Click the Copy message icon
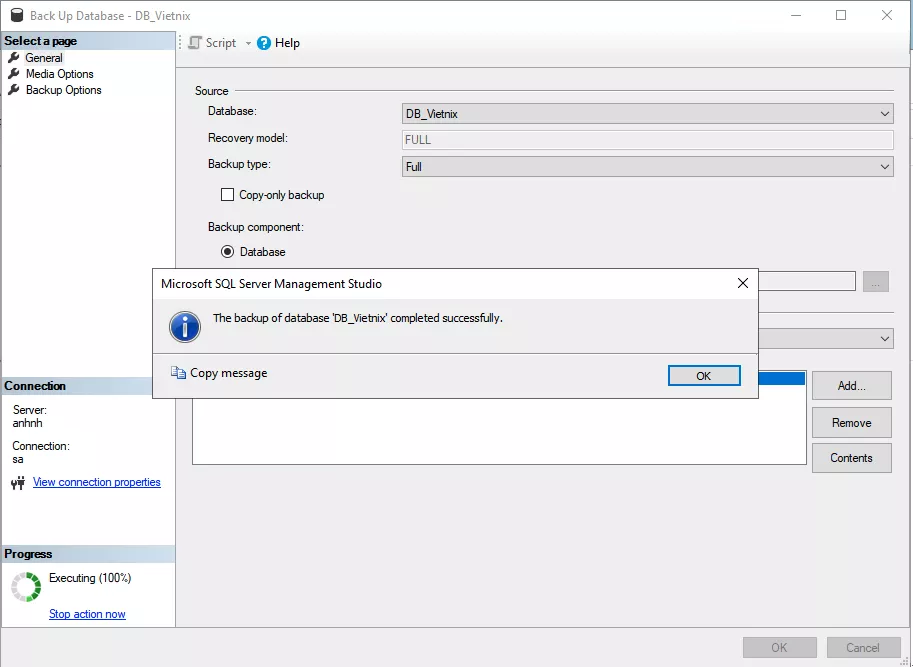The image size is (913, 667). tap(179, 373)
